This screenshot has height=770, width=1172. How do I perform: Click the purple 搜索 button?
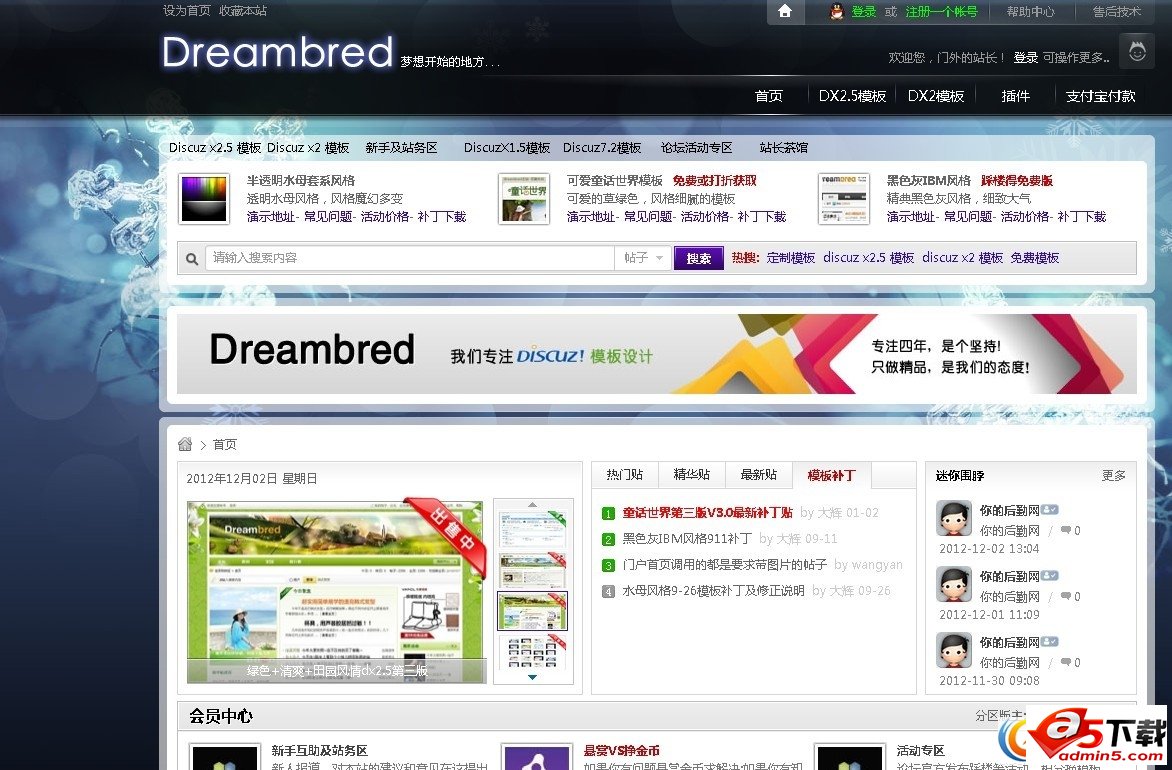[x=699, y=258]
